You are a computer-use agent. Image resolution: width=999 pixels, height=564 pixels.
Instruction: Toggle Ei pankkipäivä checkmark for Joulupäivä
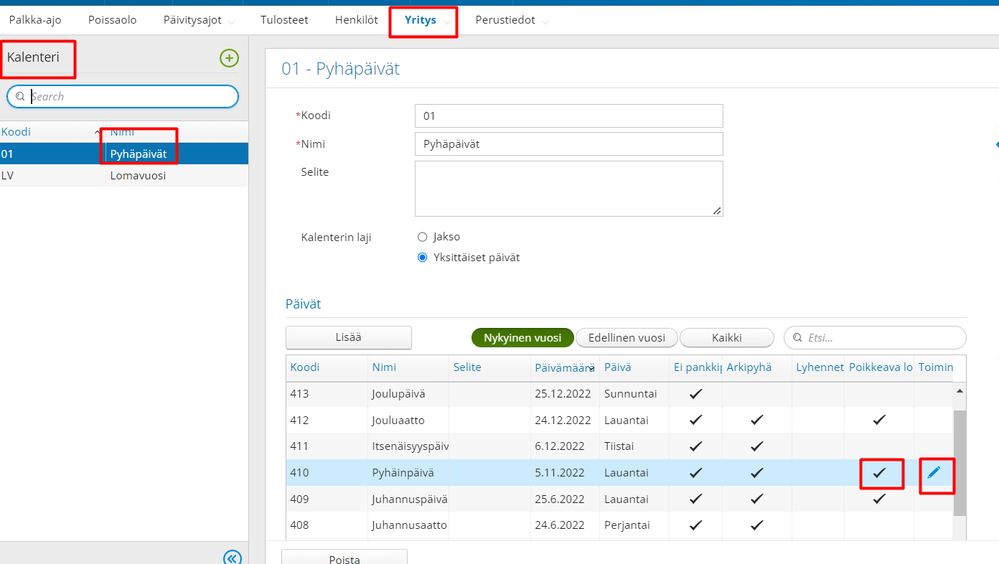tap(696, 394)
